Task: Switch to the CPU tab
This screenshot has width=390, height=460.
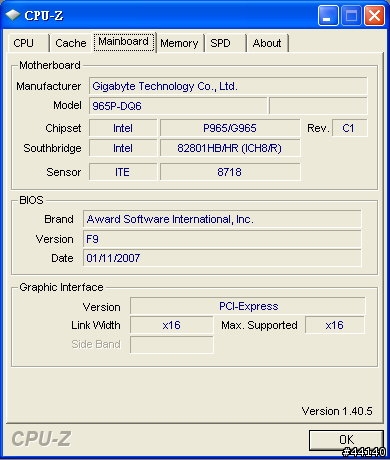Action: (28, 43)
